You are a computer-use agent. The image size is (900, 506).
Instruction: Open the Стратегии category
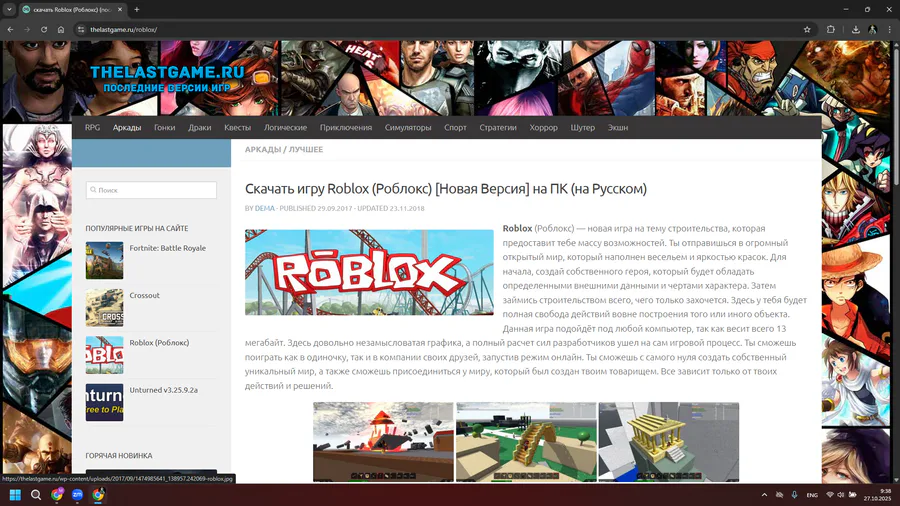498,127
